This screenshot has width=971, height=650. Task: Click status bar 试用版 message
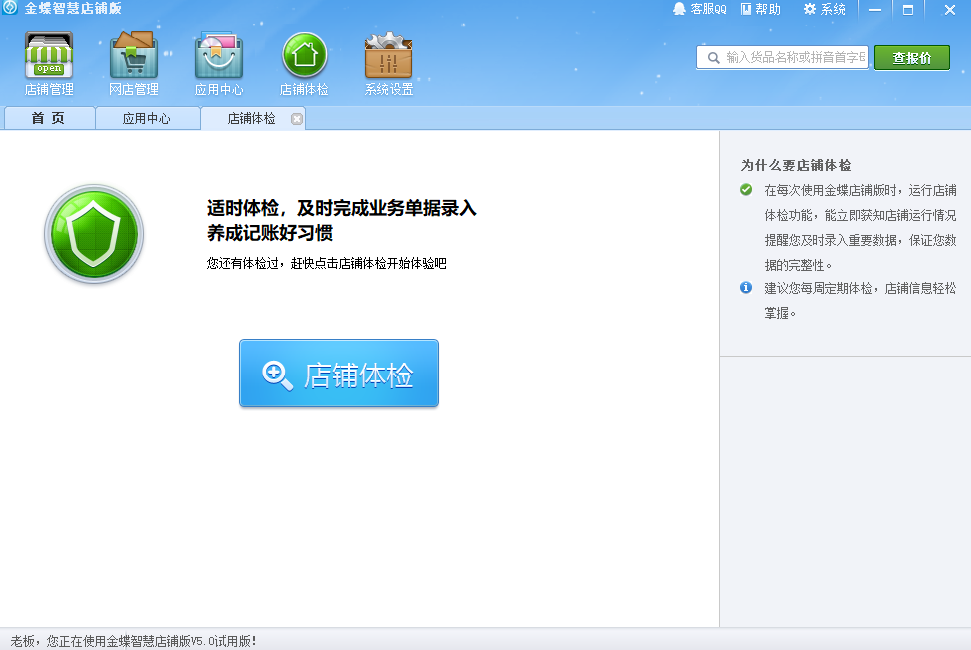(133, 641)
